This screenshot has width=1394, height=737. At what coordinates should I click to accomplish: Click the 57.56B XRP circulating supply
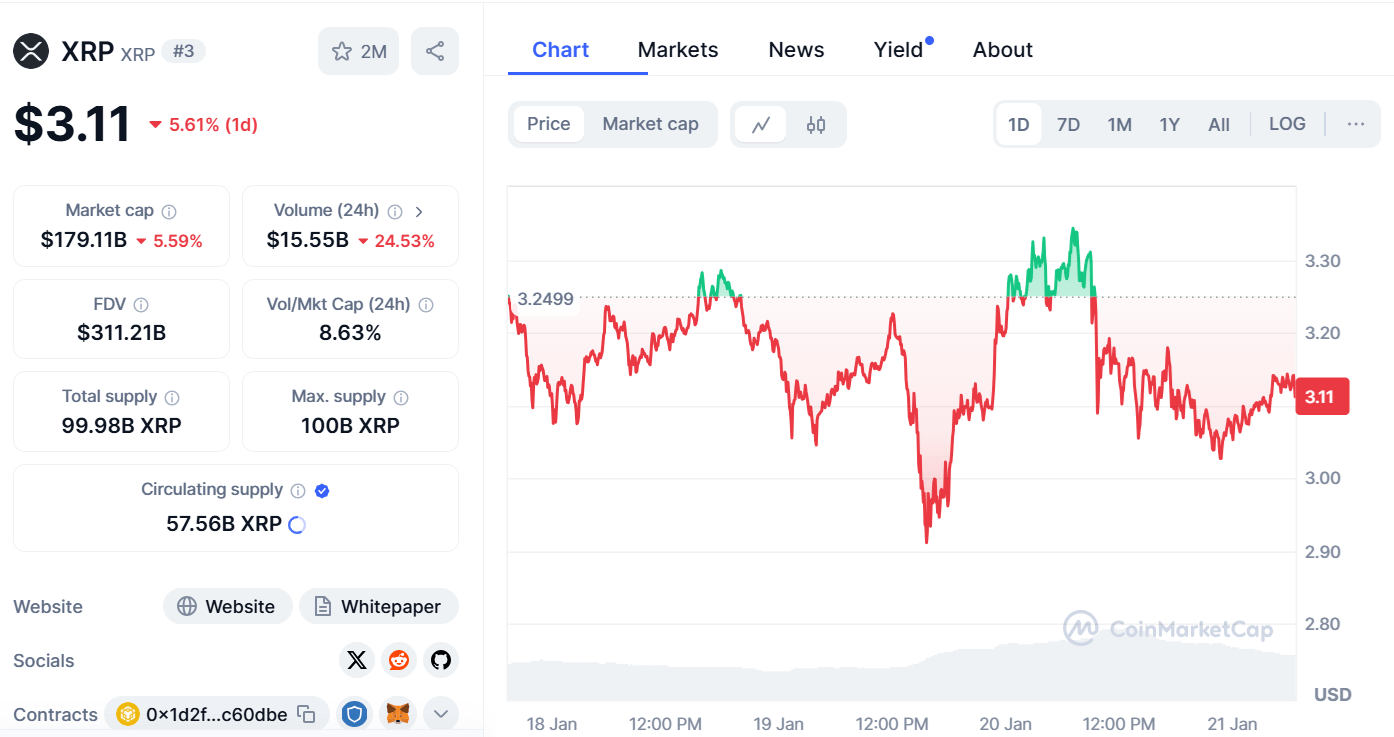(x=224, y=524)
